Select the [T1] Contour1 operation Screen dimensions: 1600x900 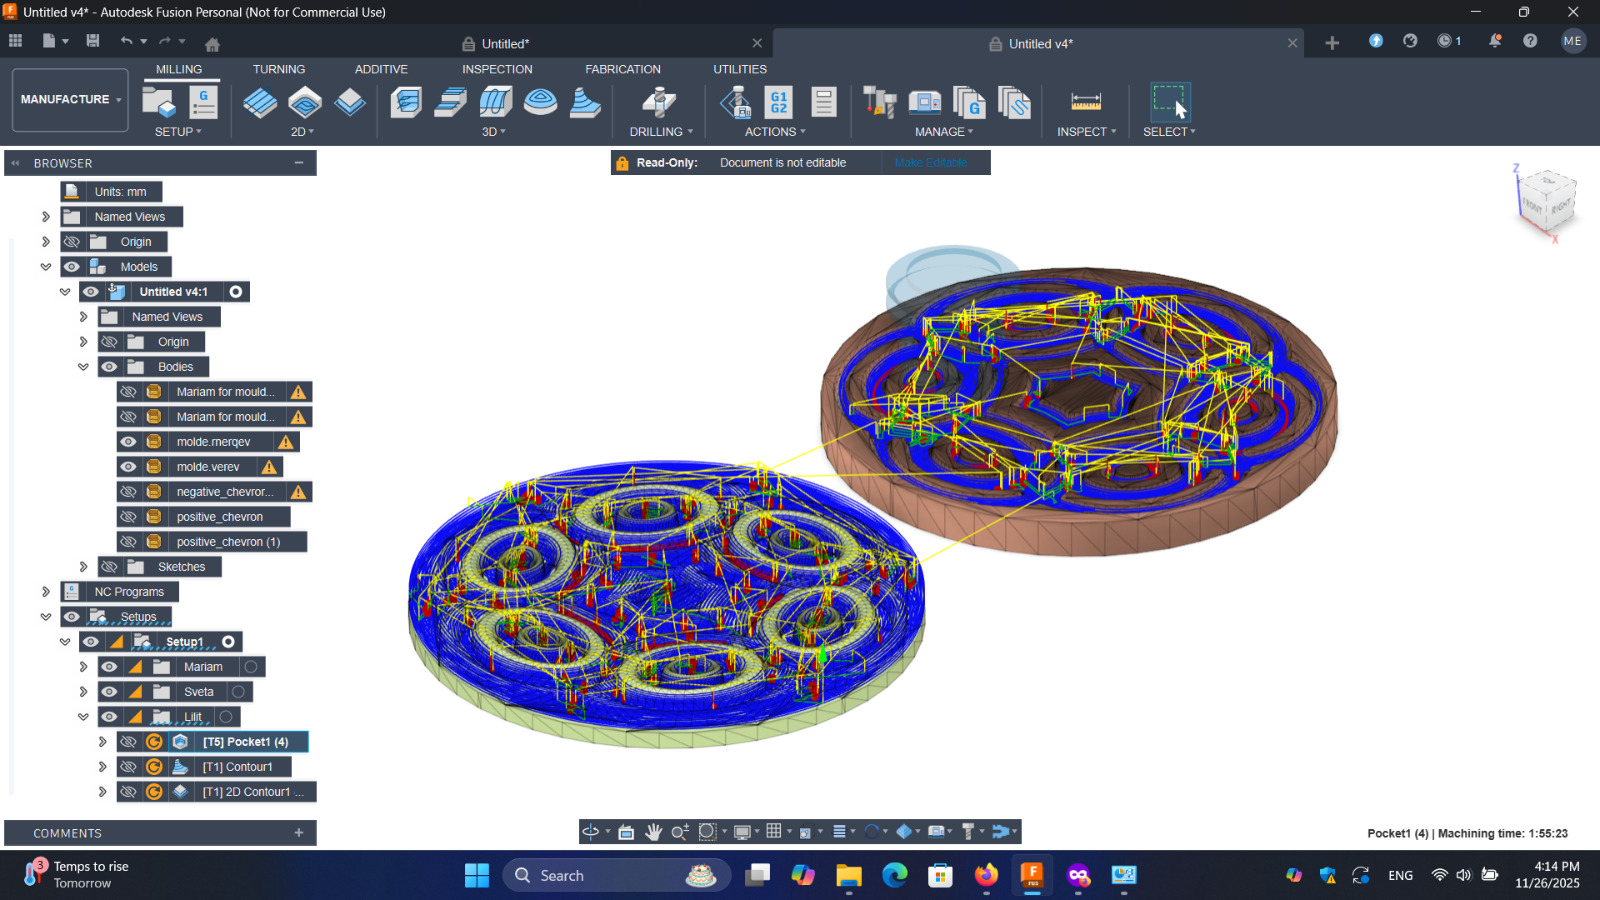pyautogui.click(x=237, y=767)
